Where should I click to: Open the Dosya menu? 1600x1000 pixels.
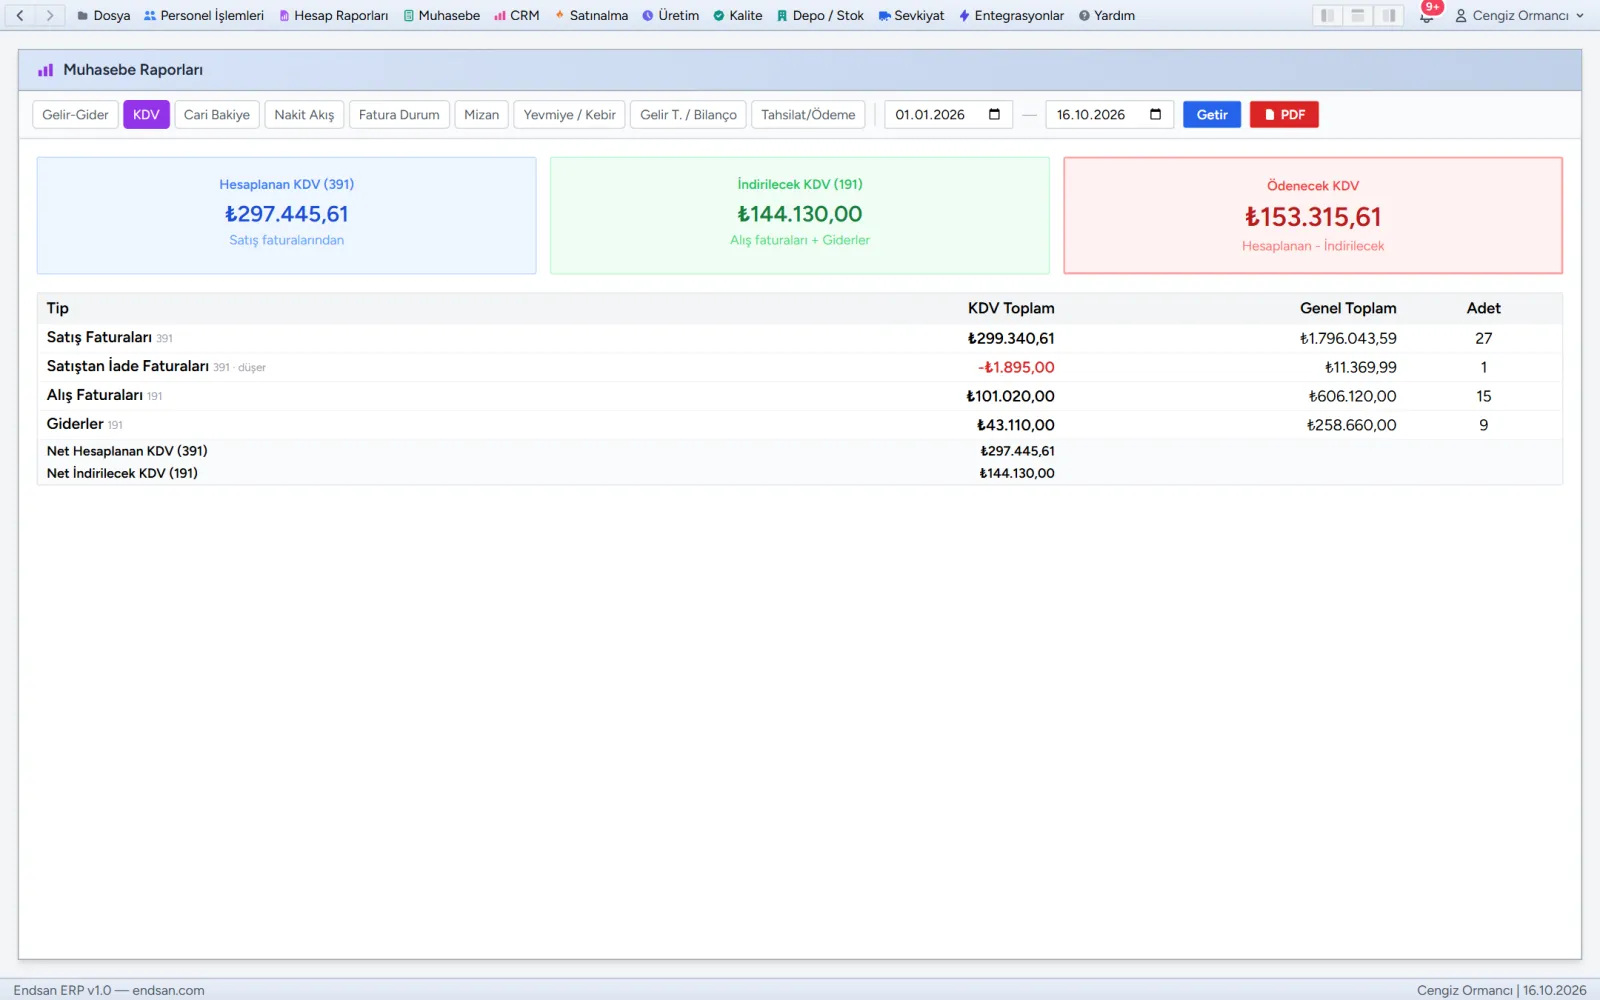[x=104, y=15]
